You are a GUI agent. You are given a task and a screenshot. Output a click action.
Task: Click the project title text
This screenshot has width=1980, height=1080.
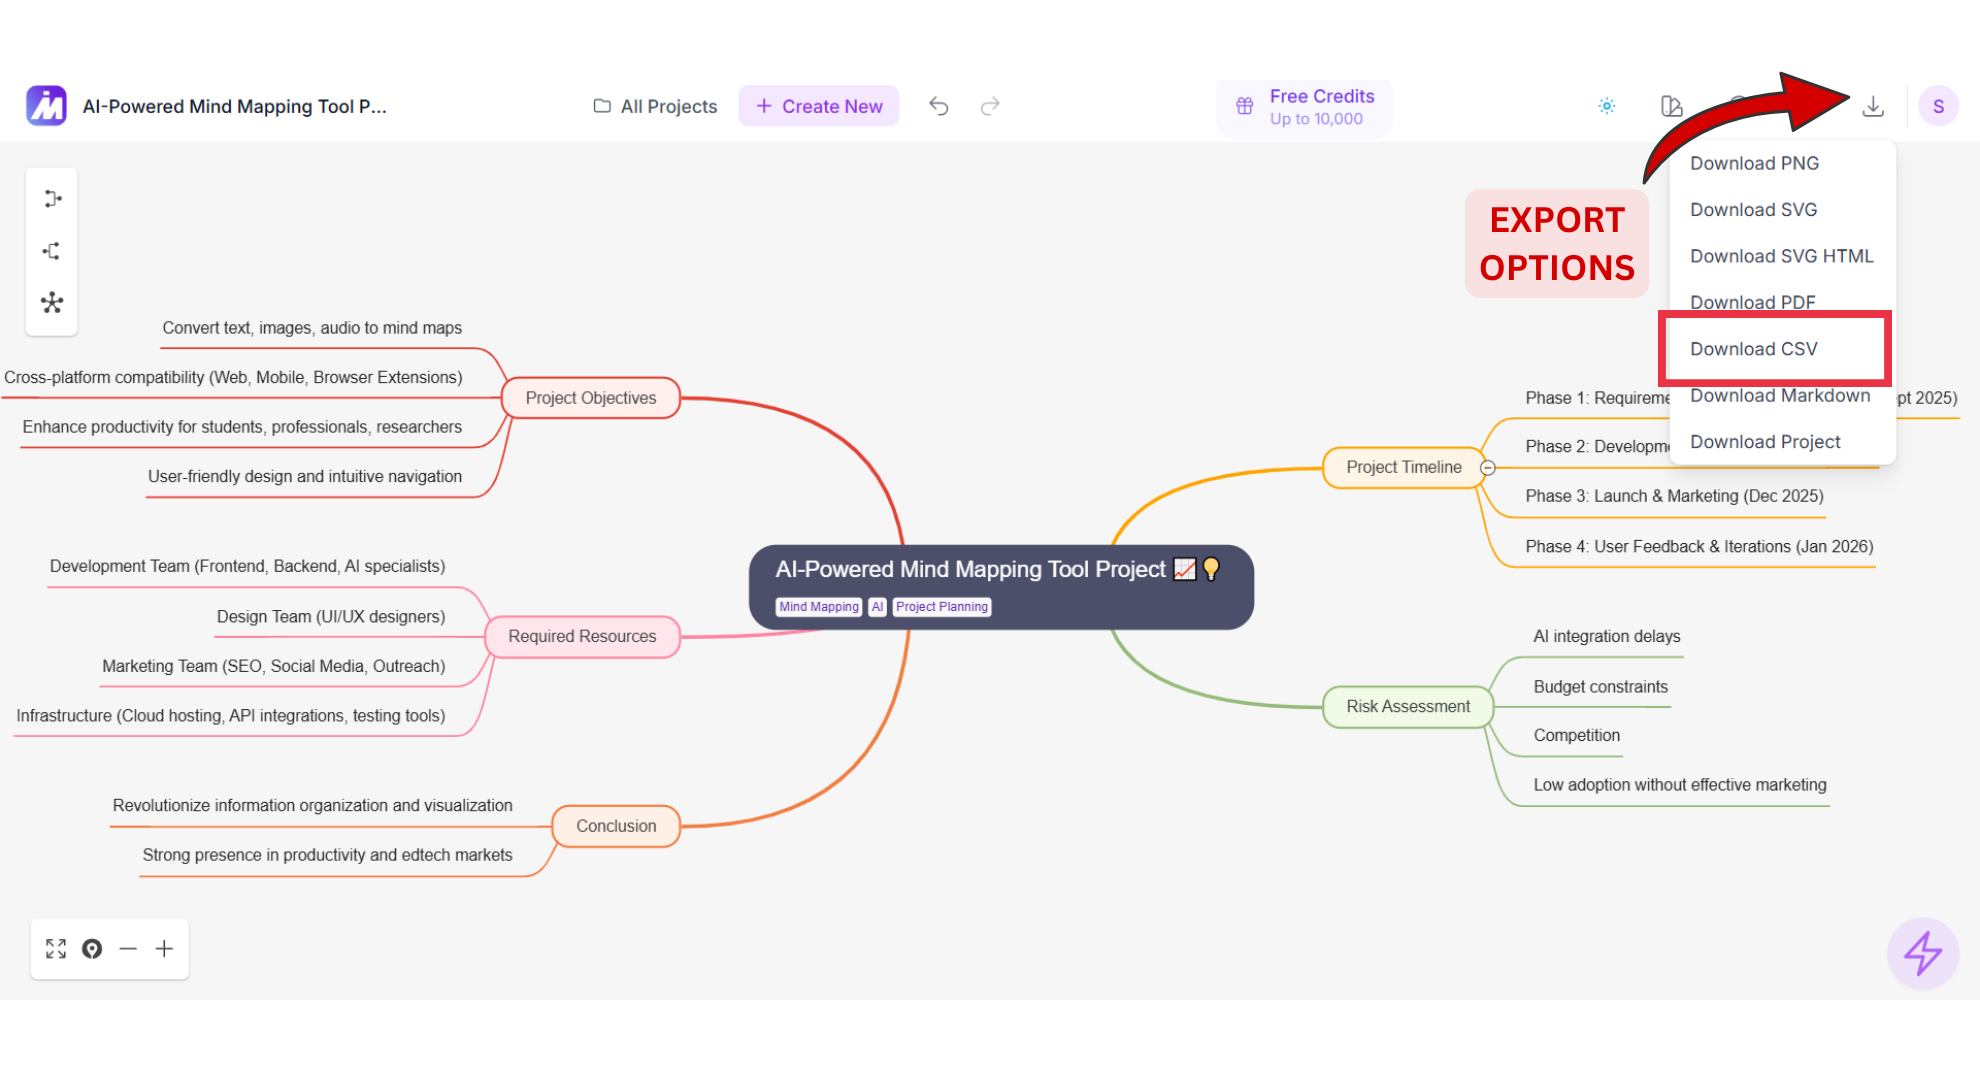(x=235, y=106)
